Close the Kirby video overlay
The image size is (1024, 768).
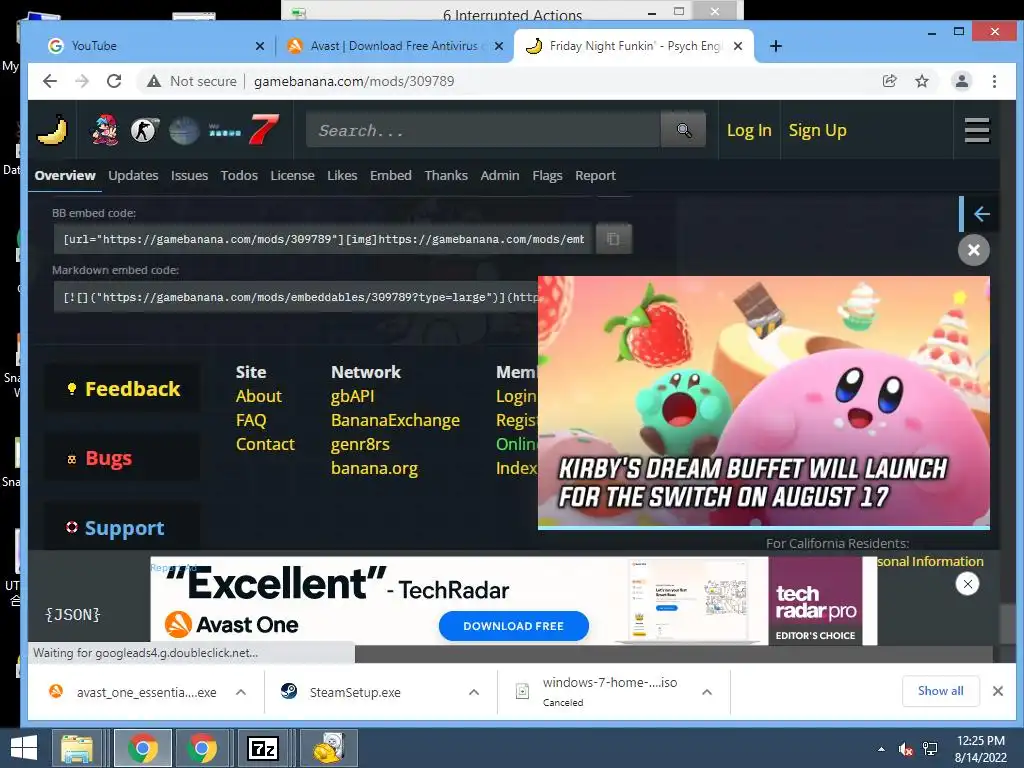[973, 249]
